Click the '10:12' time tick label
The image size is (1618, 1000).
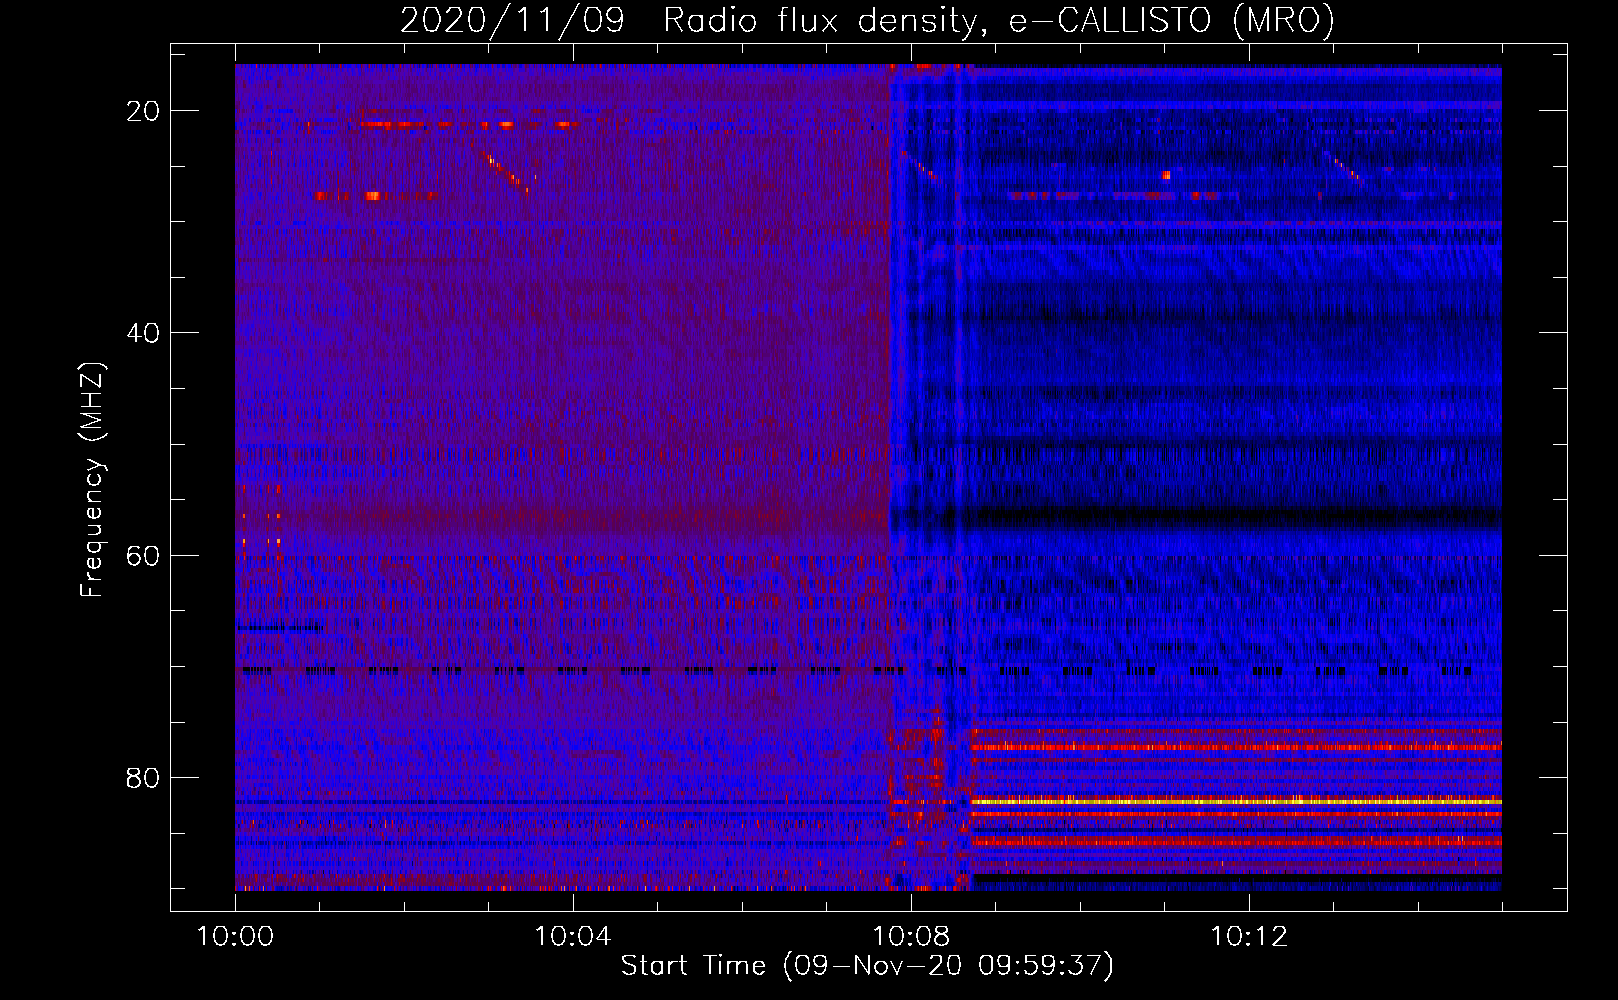pyautogui.click(x=1249, y=936)
